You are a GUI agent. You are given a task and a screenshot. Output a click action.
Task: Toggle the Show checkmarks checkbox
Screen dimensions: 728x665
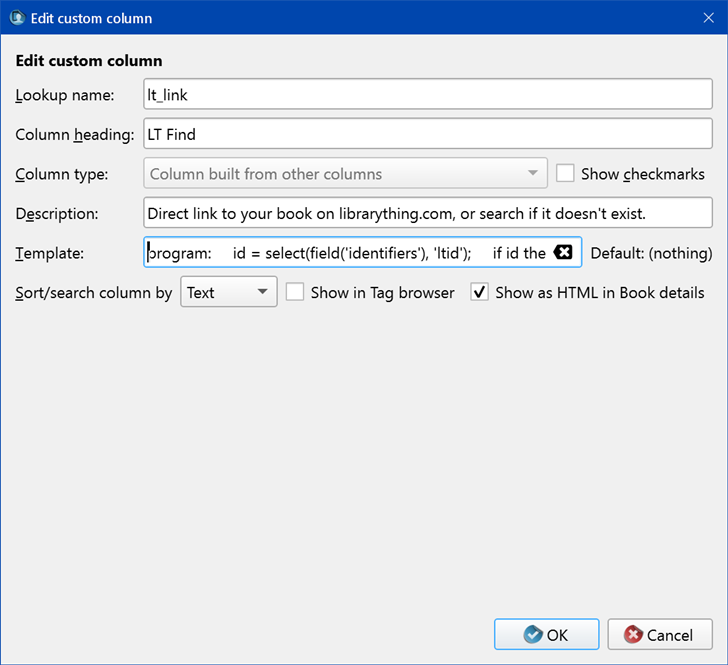[x=565, y=174]
